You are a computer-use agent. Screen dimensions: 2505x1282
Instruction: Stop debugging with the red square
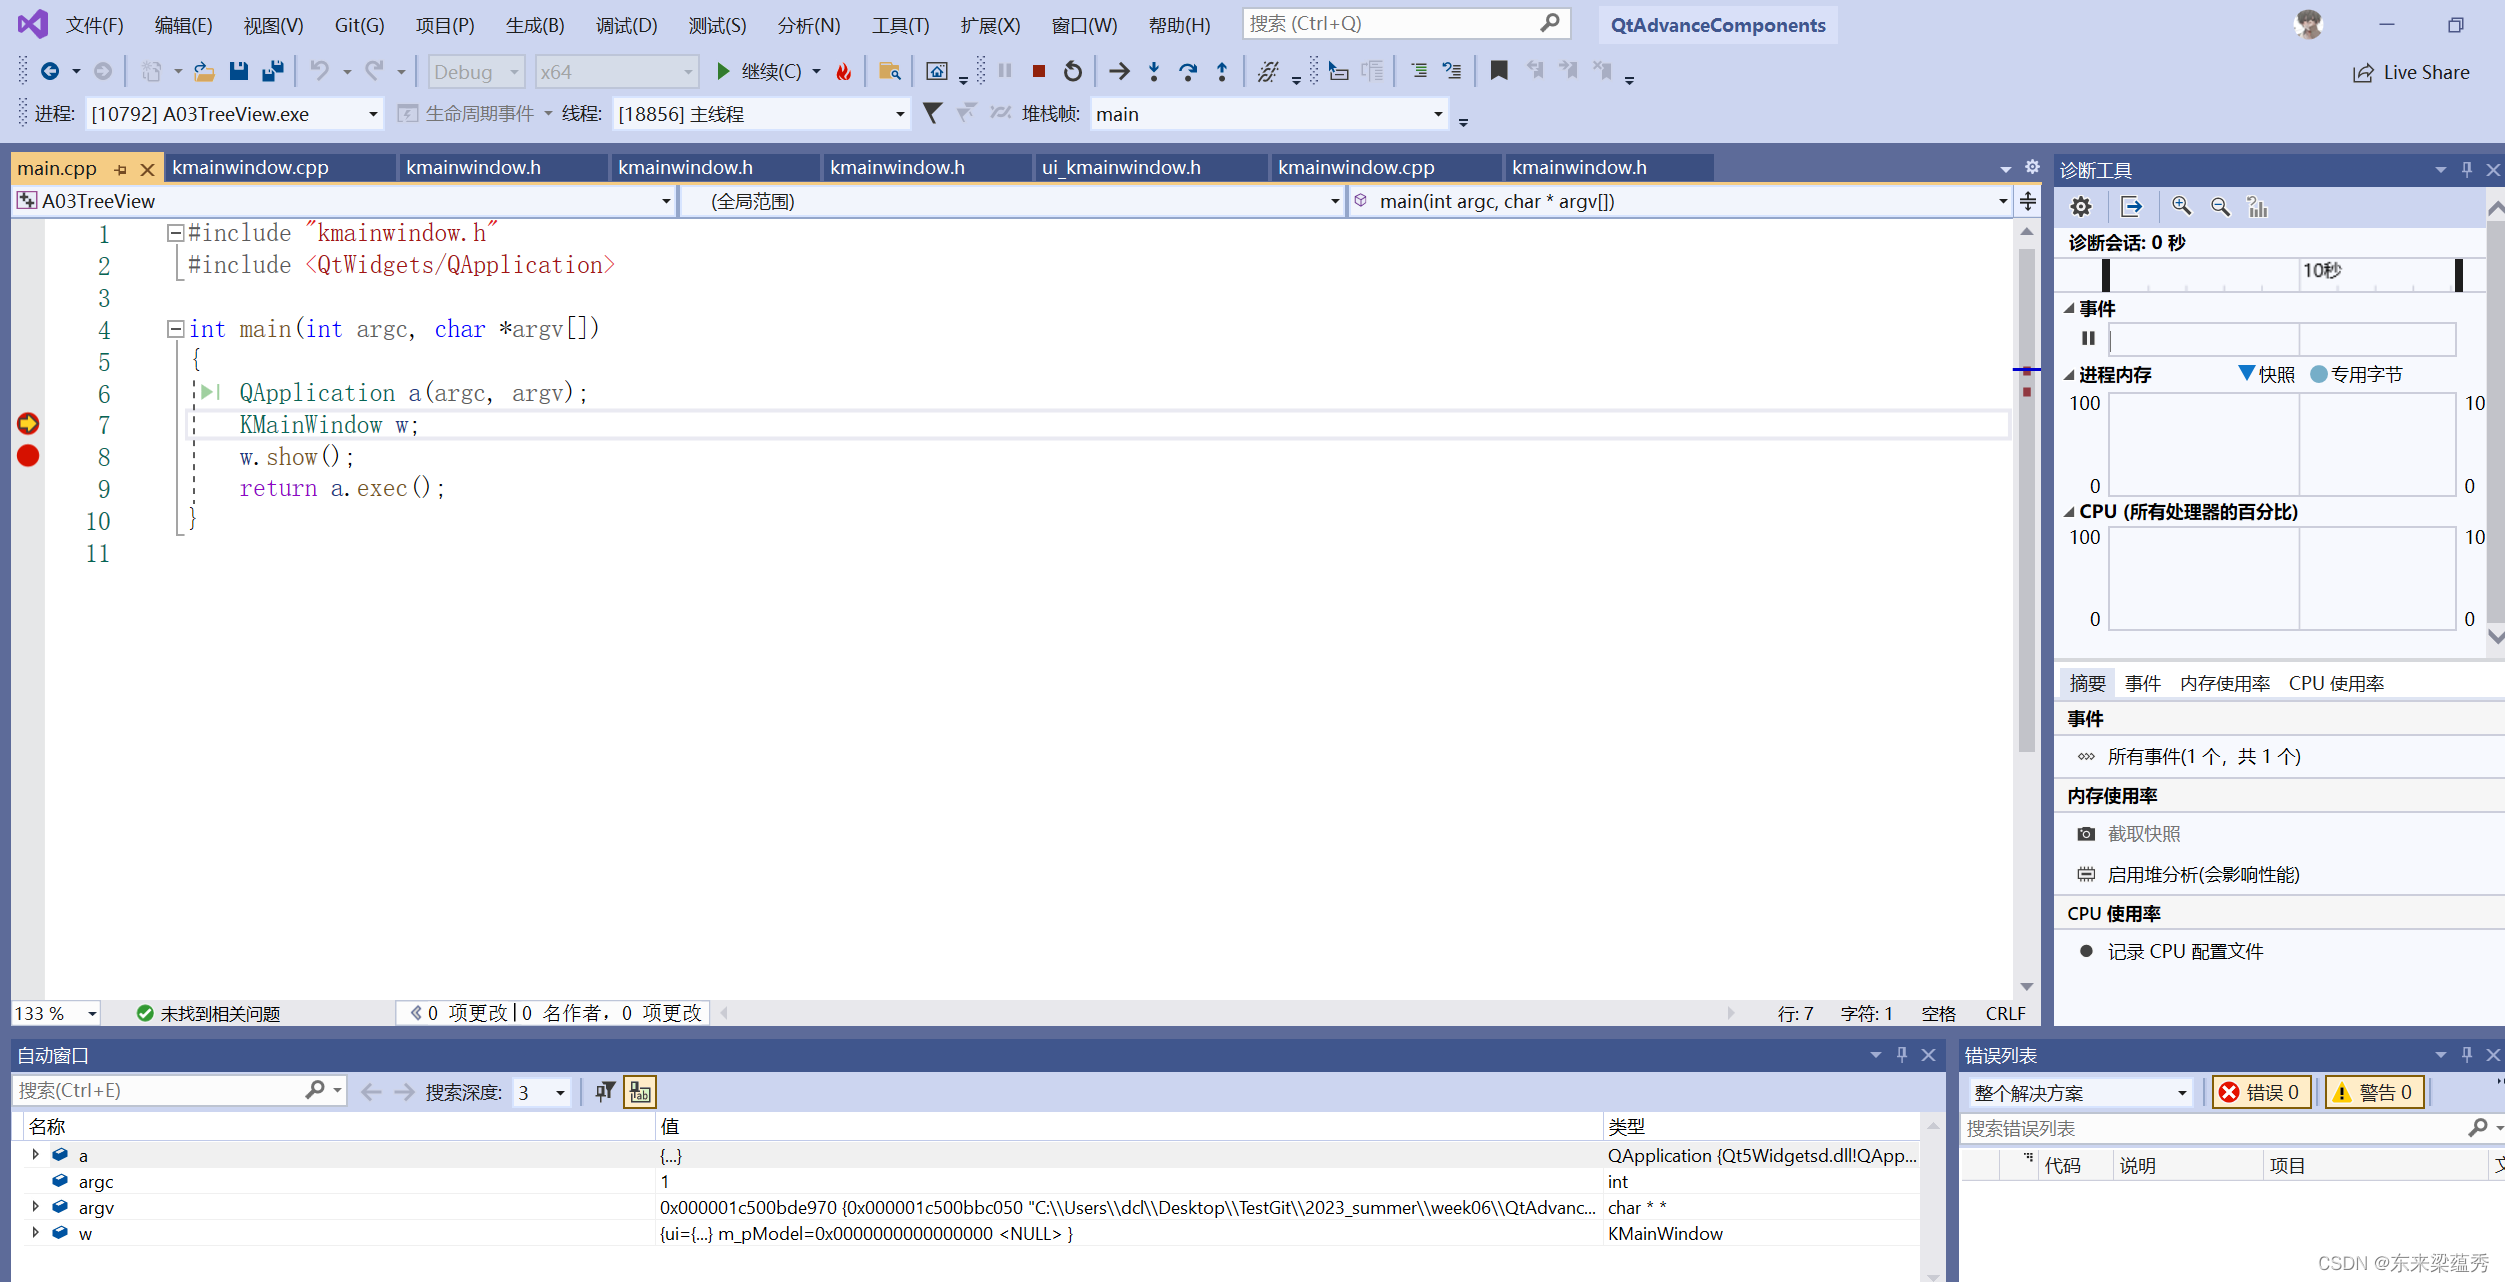point(1039,71)
